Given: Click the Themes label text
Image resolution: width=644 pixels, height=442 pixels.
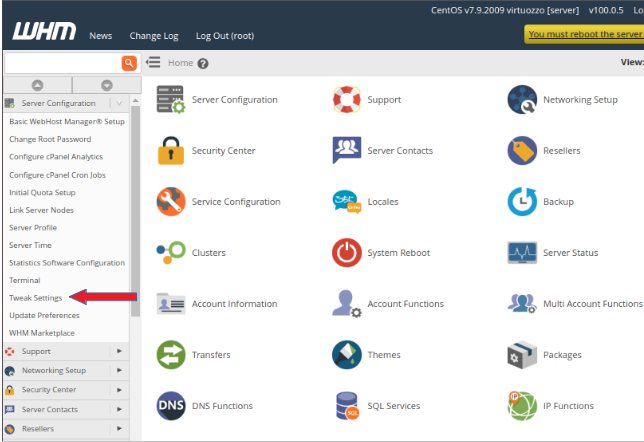Looking at the screenshot, I should (x=384, y=355).
